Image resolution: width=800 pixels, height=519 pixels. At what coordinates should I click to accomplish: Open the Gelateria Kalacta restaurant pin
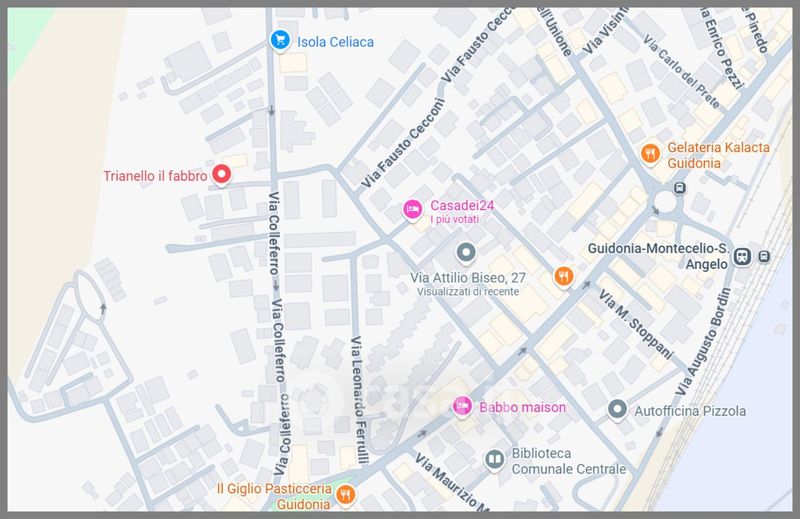click(650, 154)
